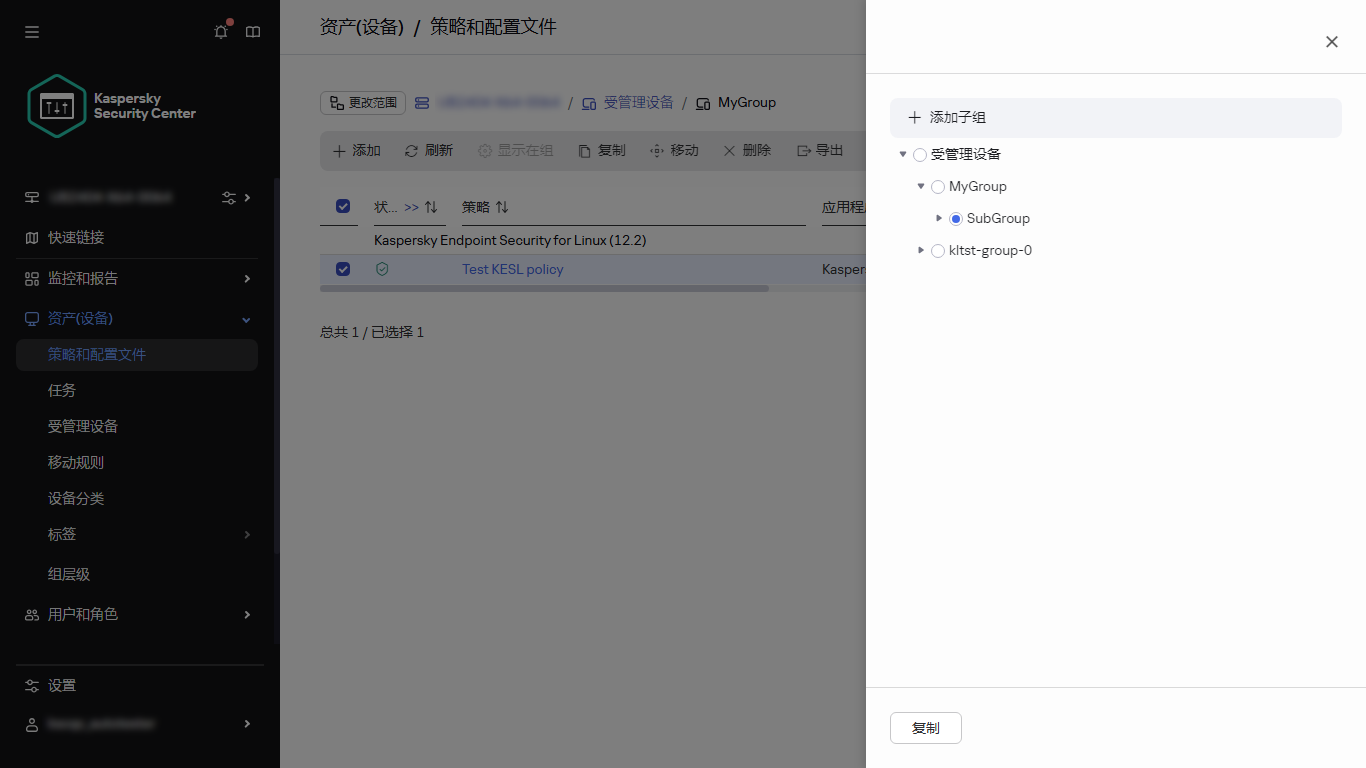
Task: Expand the kltst-group-0 tree node
Action: click(920, 250)
